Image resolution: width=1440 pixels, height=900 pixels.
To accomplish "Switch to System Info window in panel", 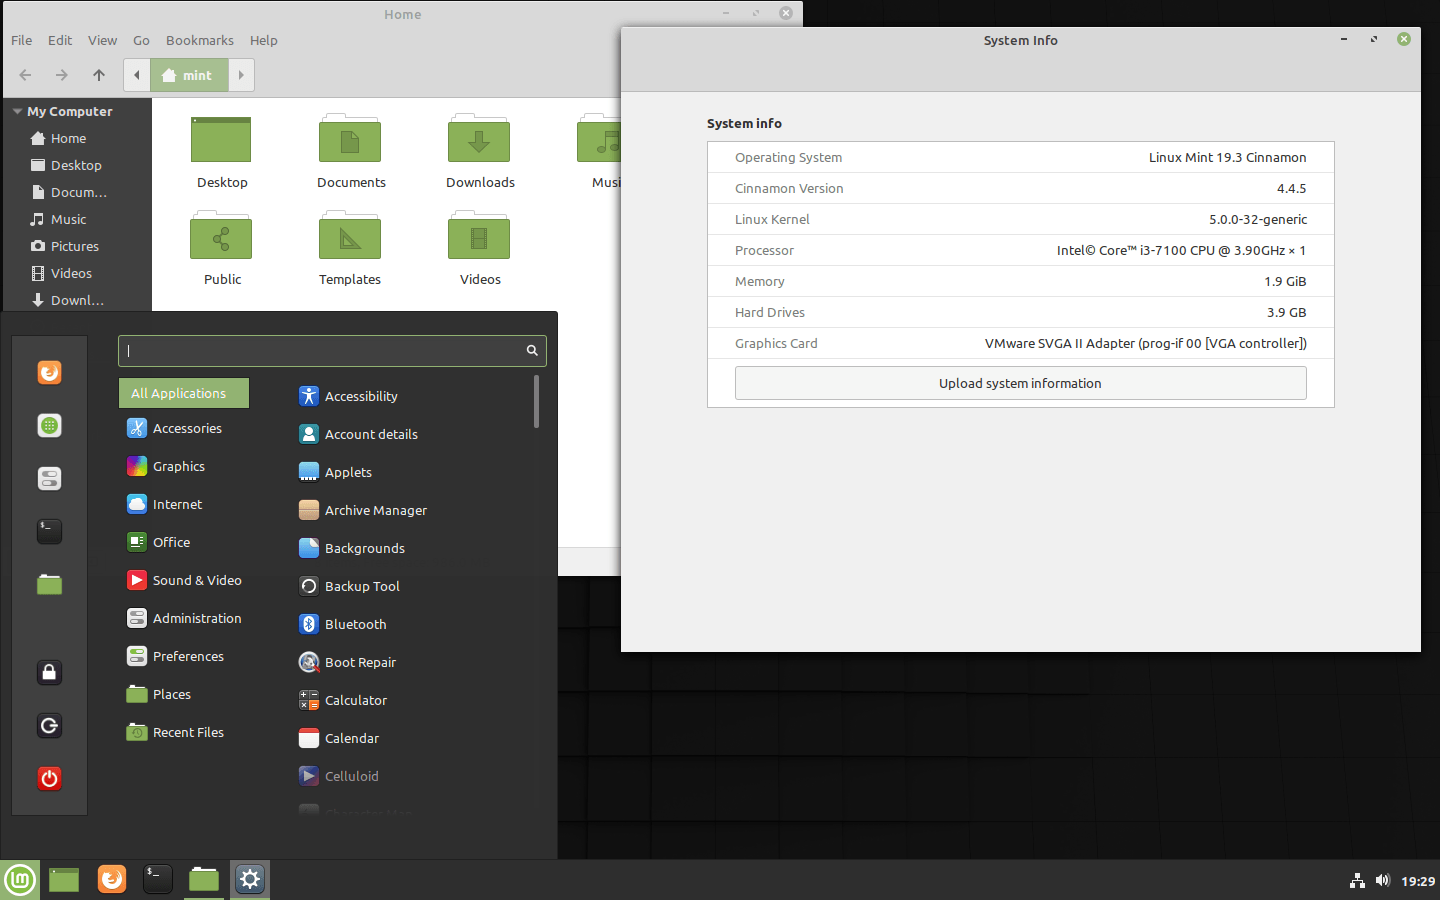I will (250, 880).
